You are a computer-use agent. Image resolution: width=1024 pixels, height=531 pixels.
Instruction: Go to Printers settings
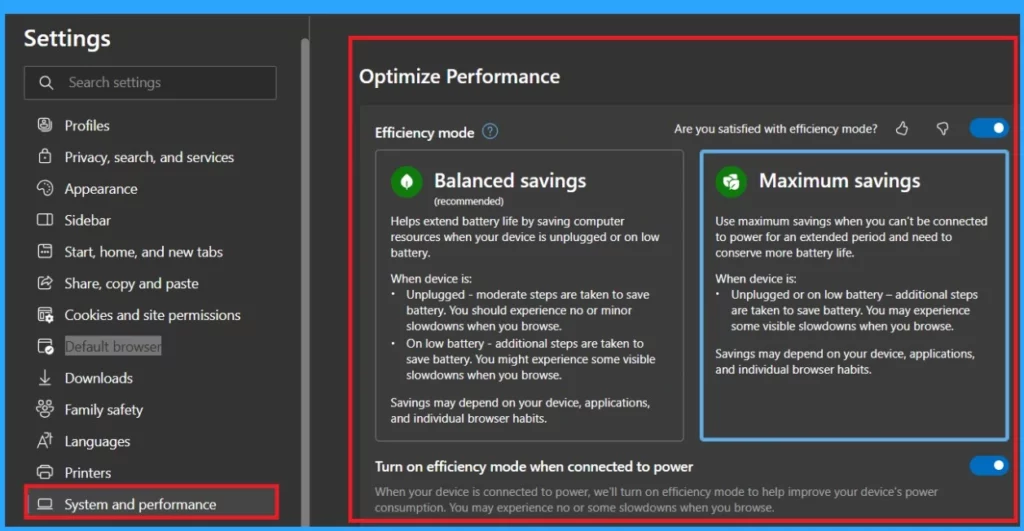pos(88,473)
